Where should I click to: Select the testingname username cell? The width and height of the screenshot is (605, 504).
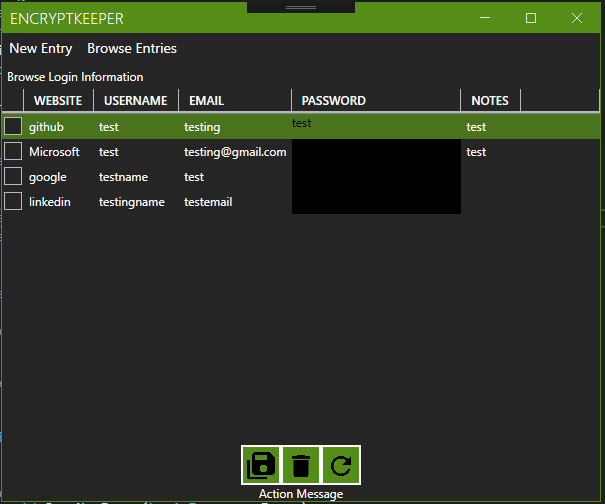pos(132,202)
